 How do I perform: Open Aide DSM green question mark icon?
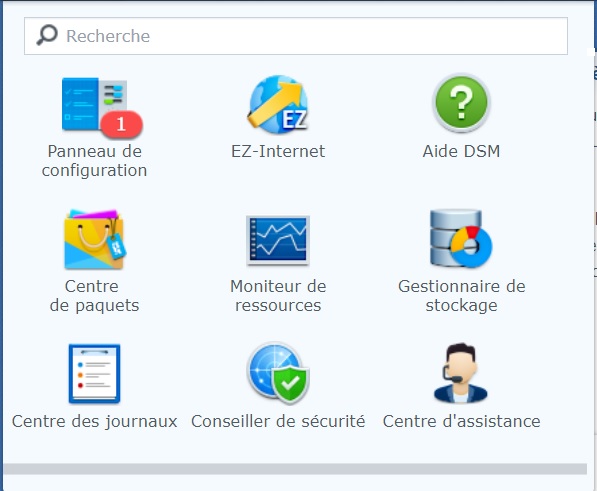click(461, 103)
